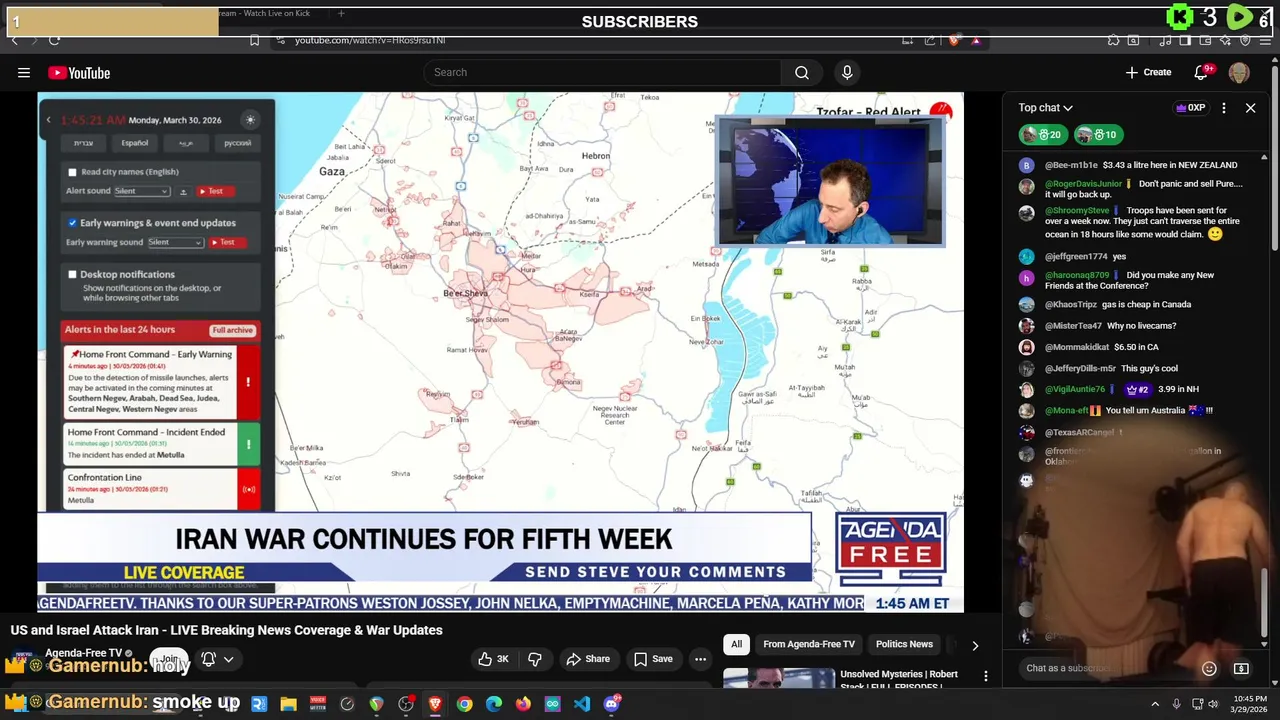Select the Incident Ended Metulla alert
Screen dimensions: 1280x720
pyautogui.click(x=161, y=445)
